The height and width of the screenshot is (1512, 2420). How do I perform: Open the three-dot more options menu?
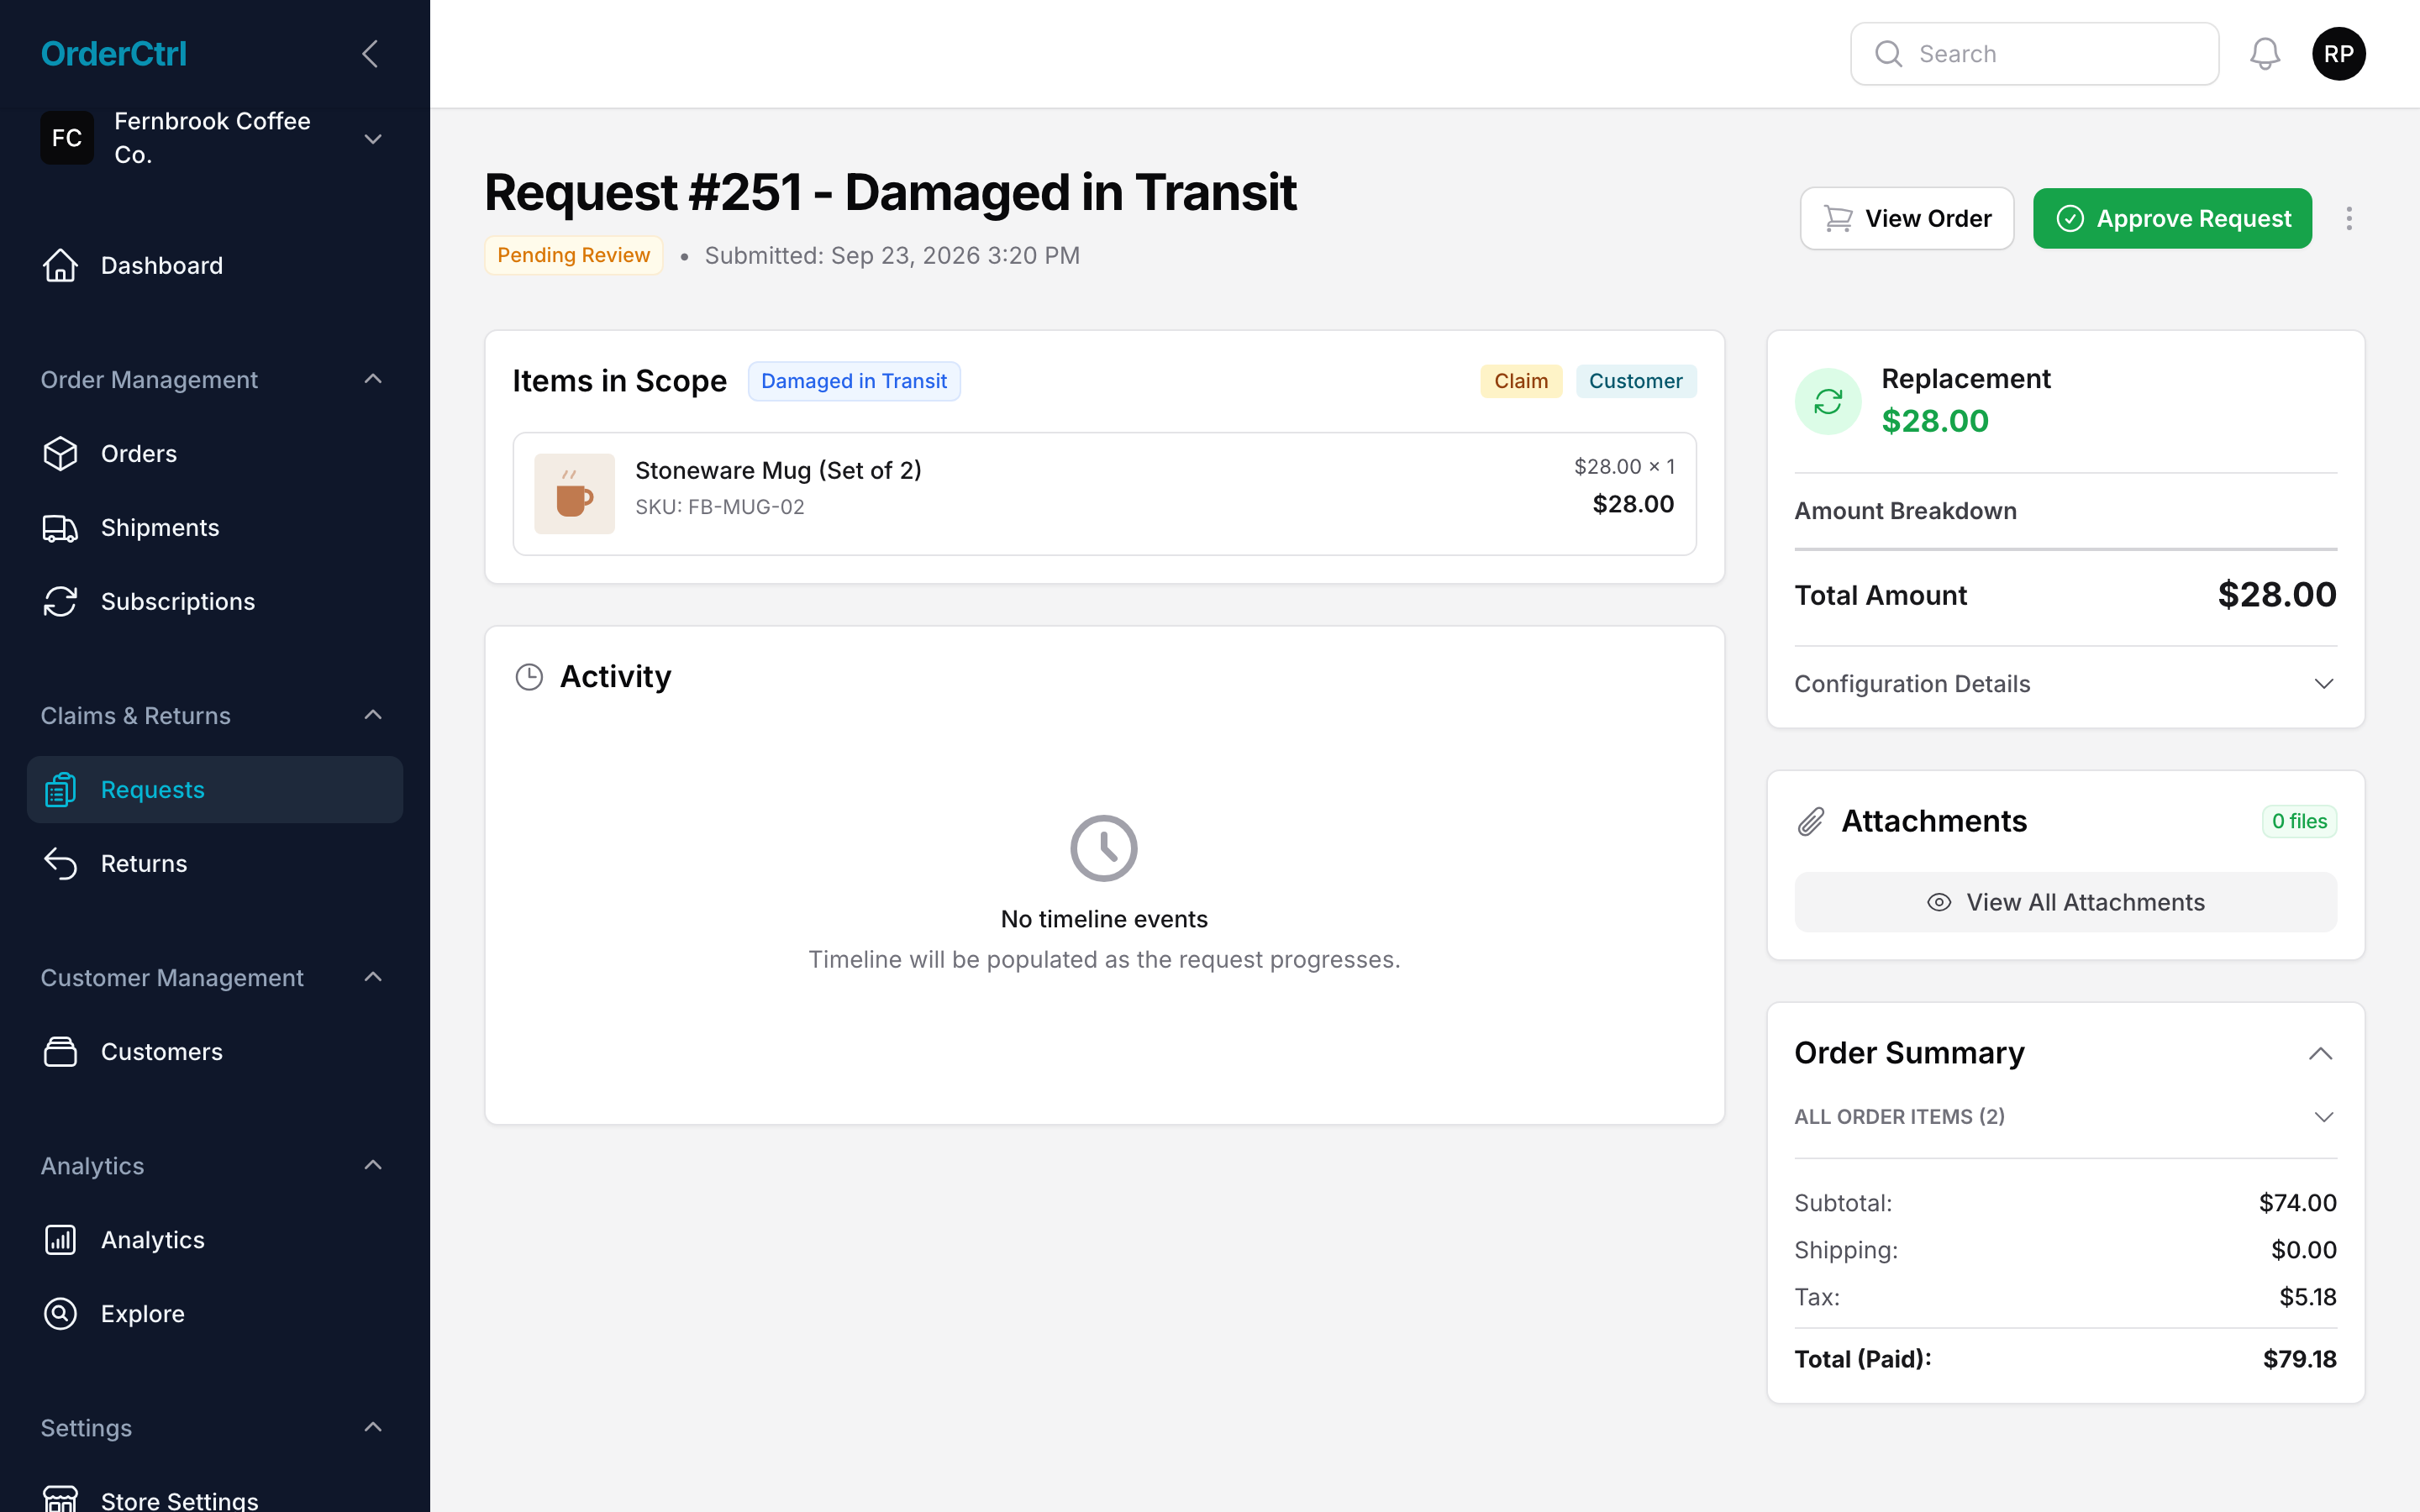[2349, 218]
